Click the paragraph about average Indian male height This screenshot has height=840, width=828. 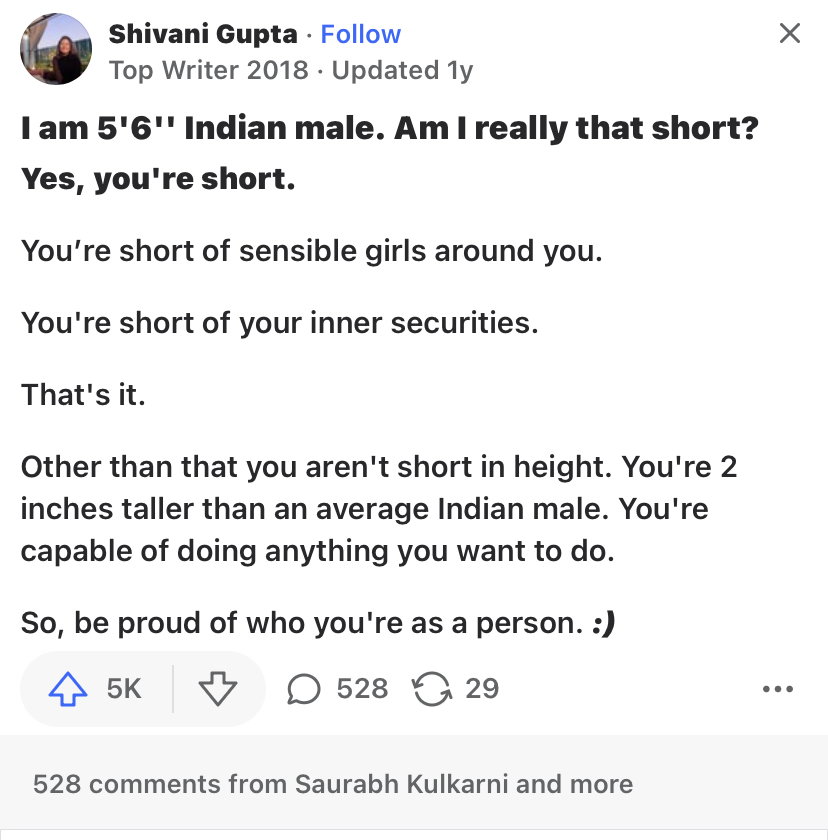[x=379, y=508]
